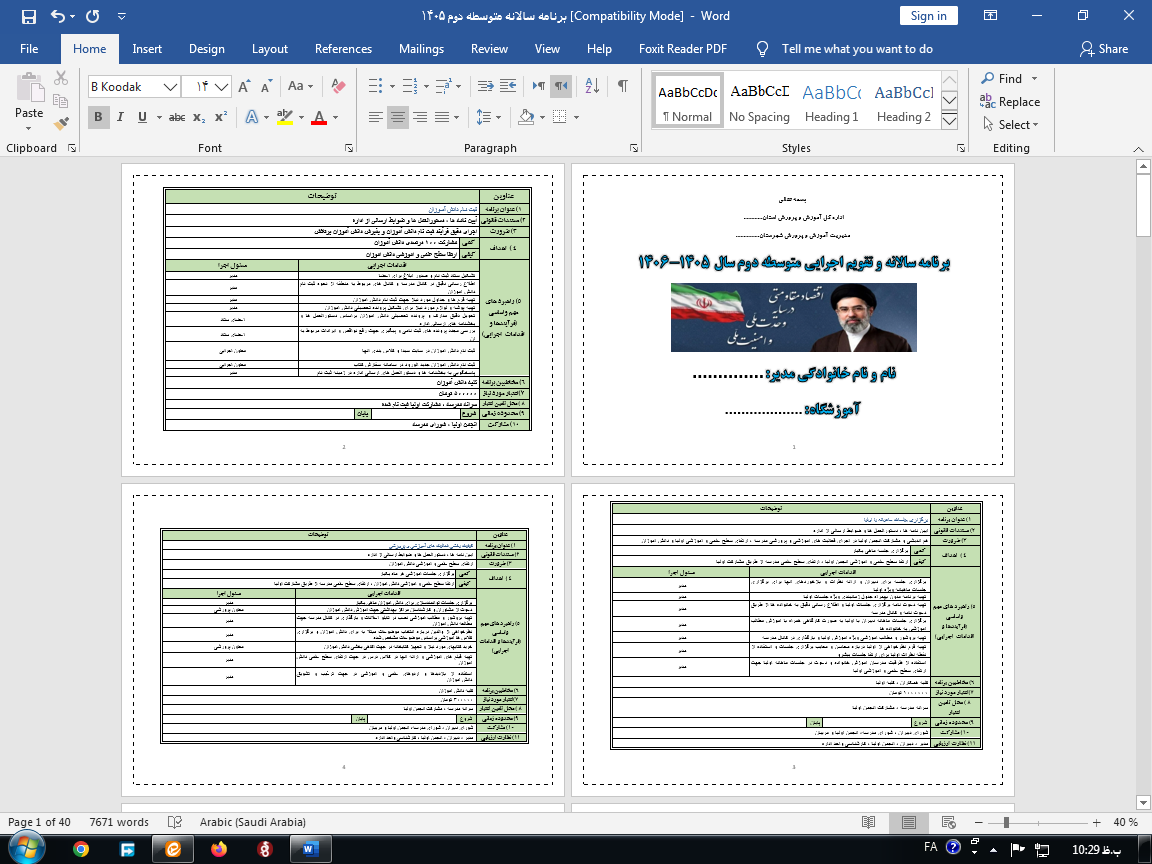Toggle Strikethrough formatting
1152x864 pixels.
point(177,117)
